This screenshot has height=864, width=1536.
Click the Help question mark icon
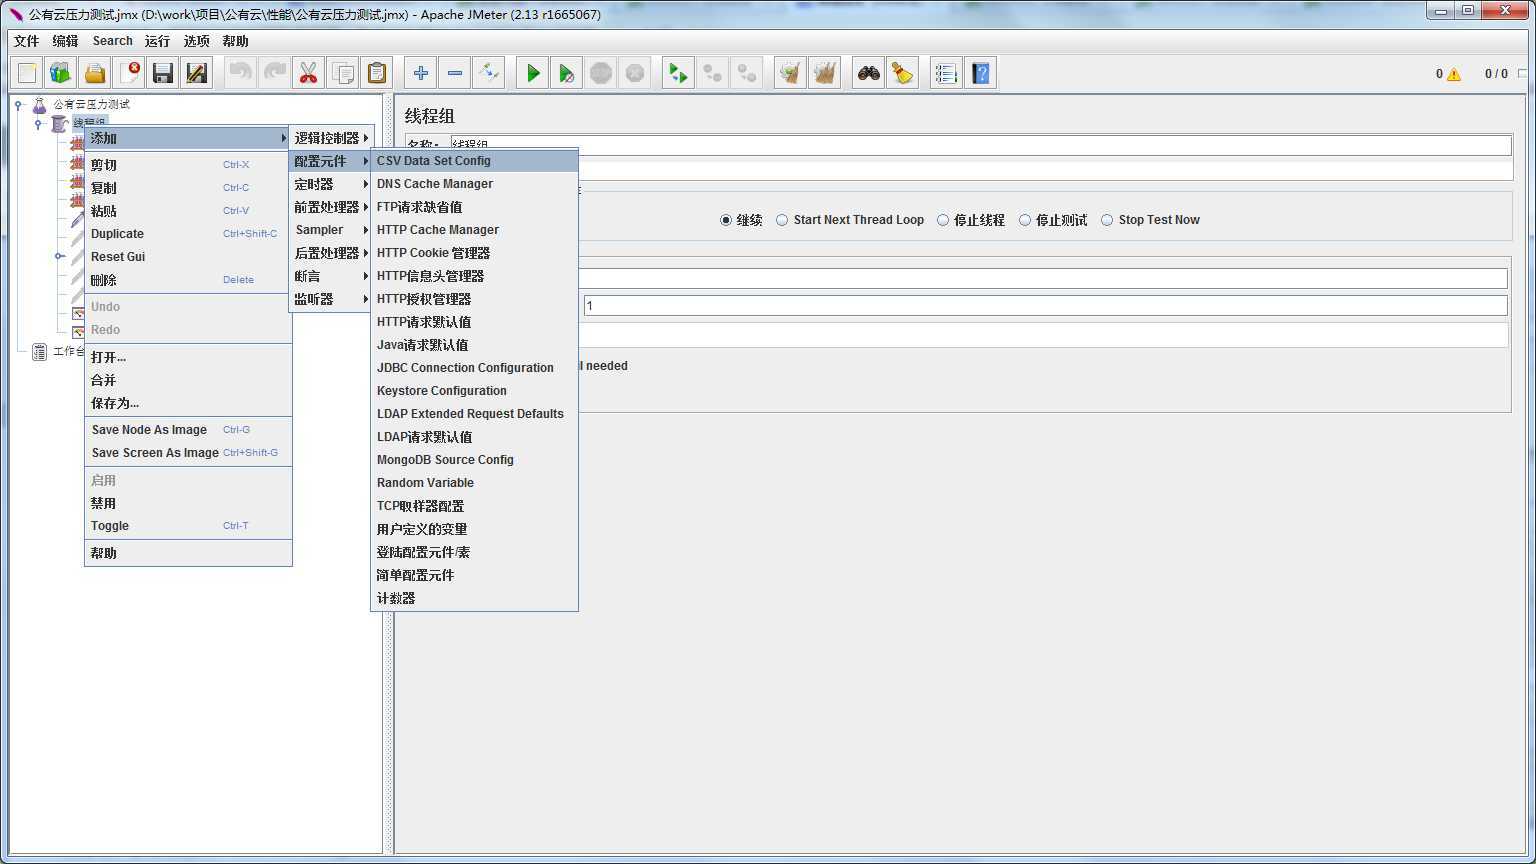click(x=981, y=73)
